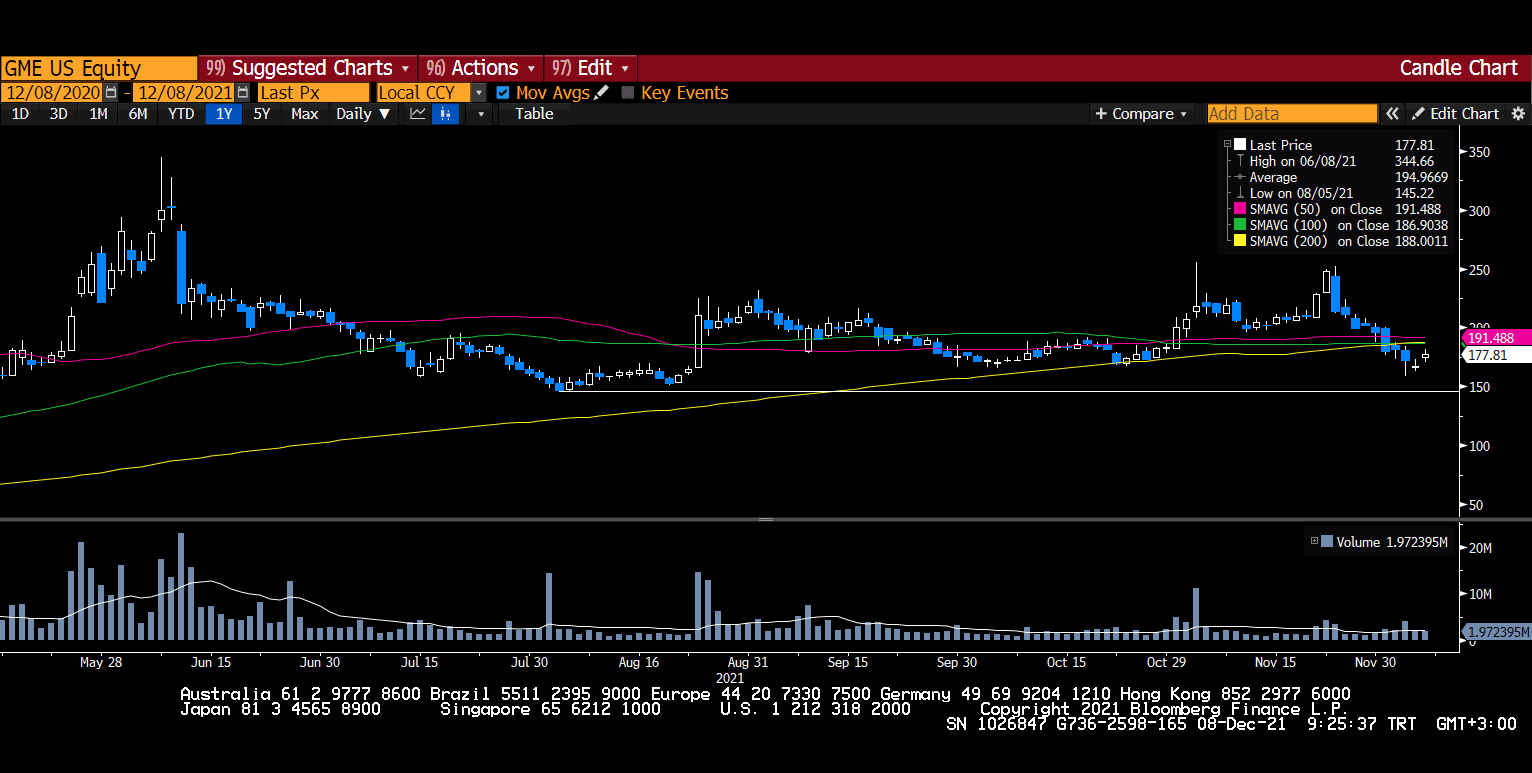Image resolution: width=1532 pixels, height=773 pixels.
Task: Click the GME US Equity security field
Action: [99, 68]
